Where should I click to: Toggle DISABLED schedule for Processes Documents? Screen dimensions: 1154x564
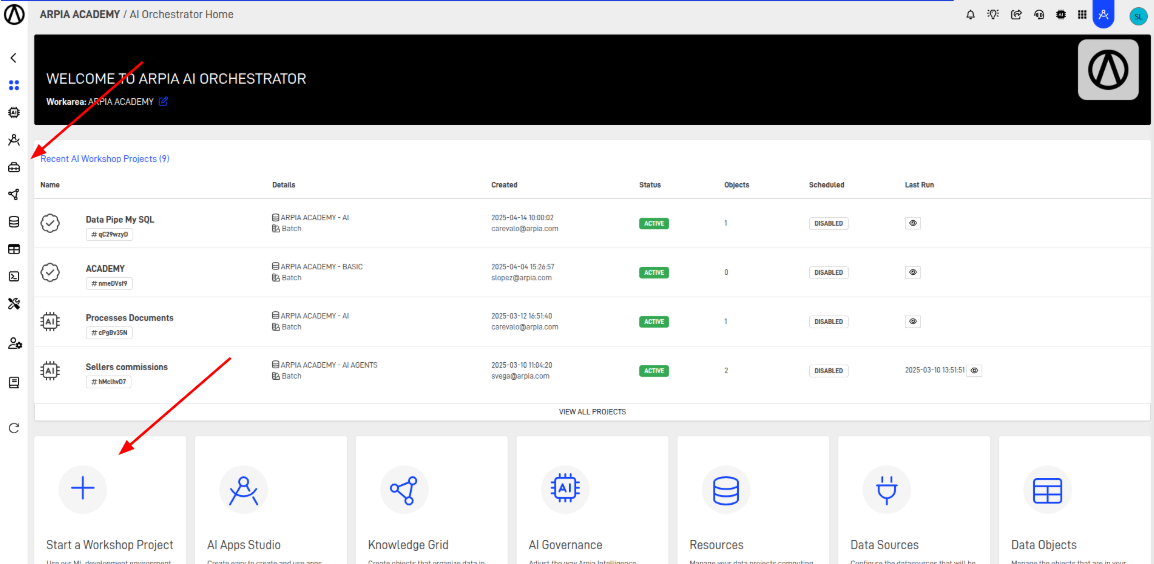pos(829,322)
